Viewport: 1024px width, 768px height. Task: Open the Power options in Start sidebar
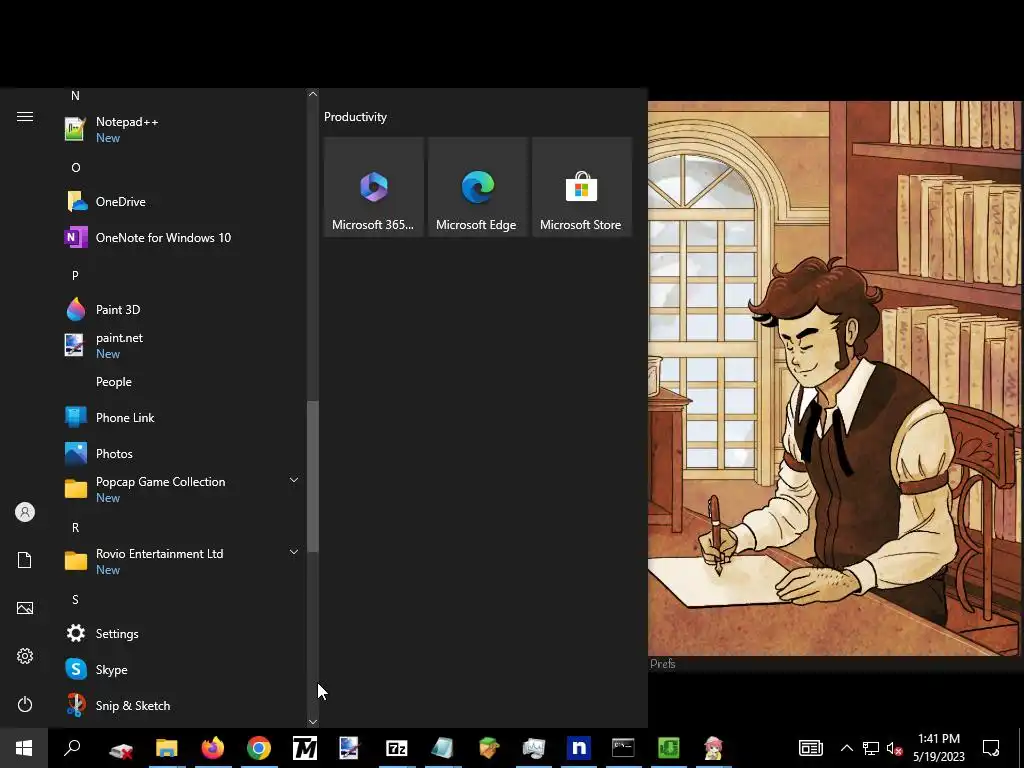(25, 704)
